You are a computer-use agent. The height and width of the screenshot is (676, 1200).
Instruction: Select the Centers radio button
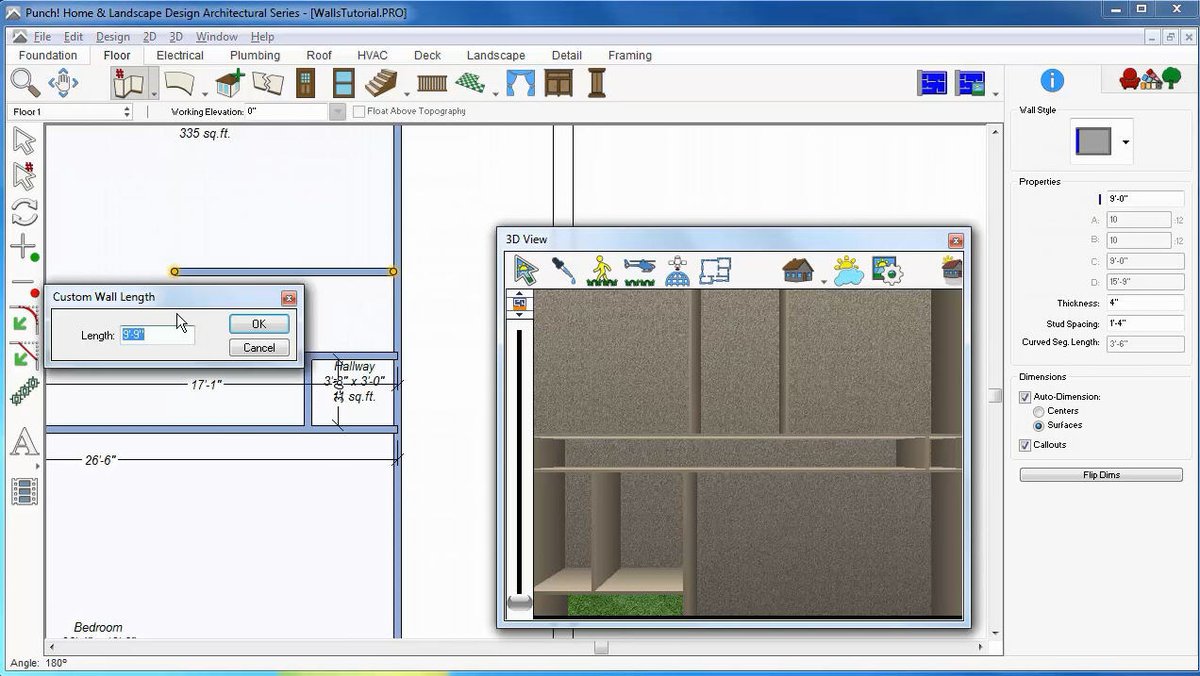[x=1039, y=411]
